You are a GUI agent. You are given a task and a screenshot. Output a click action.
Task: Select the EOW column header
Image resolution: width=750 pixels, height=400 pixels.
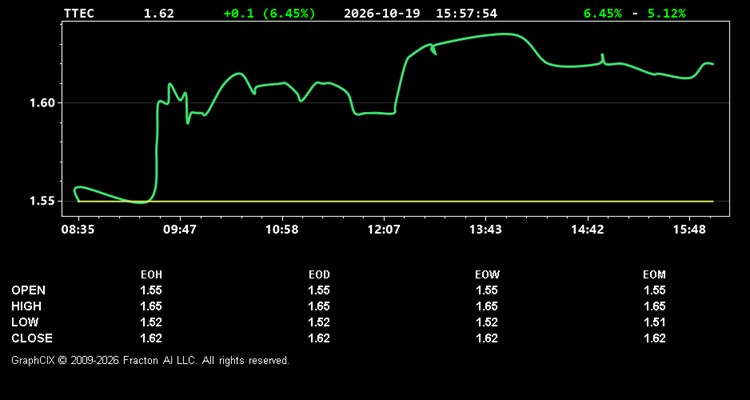[x=487, y=275]
